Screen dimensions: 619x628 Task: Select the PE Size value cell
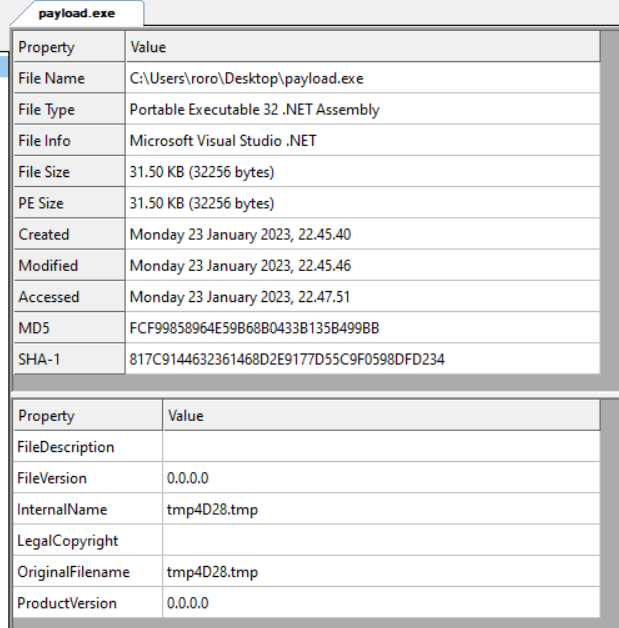point(202,203)
